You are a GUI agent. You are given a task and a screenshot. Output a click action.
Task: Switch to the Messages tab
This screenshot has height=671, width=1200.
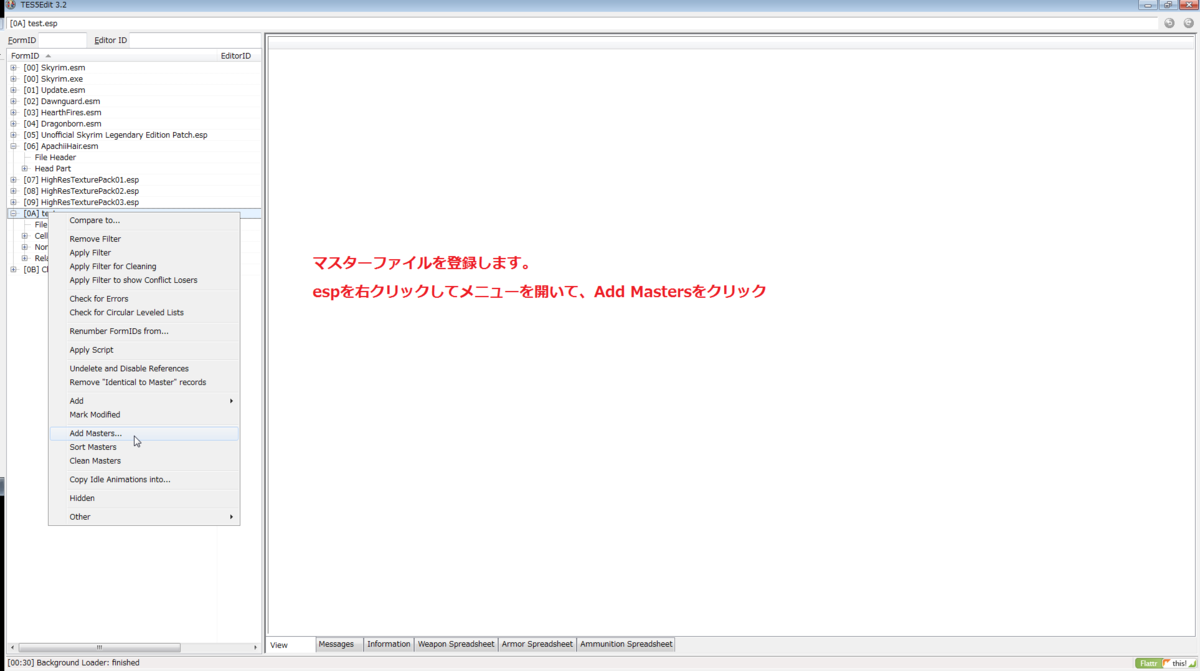(338, 644)
